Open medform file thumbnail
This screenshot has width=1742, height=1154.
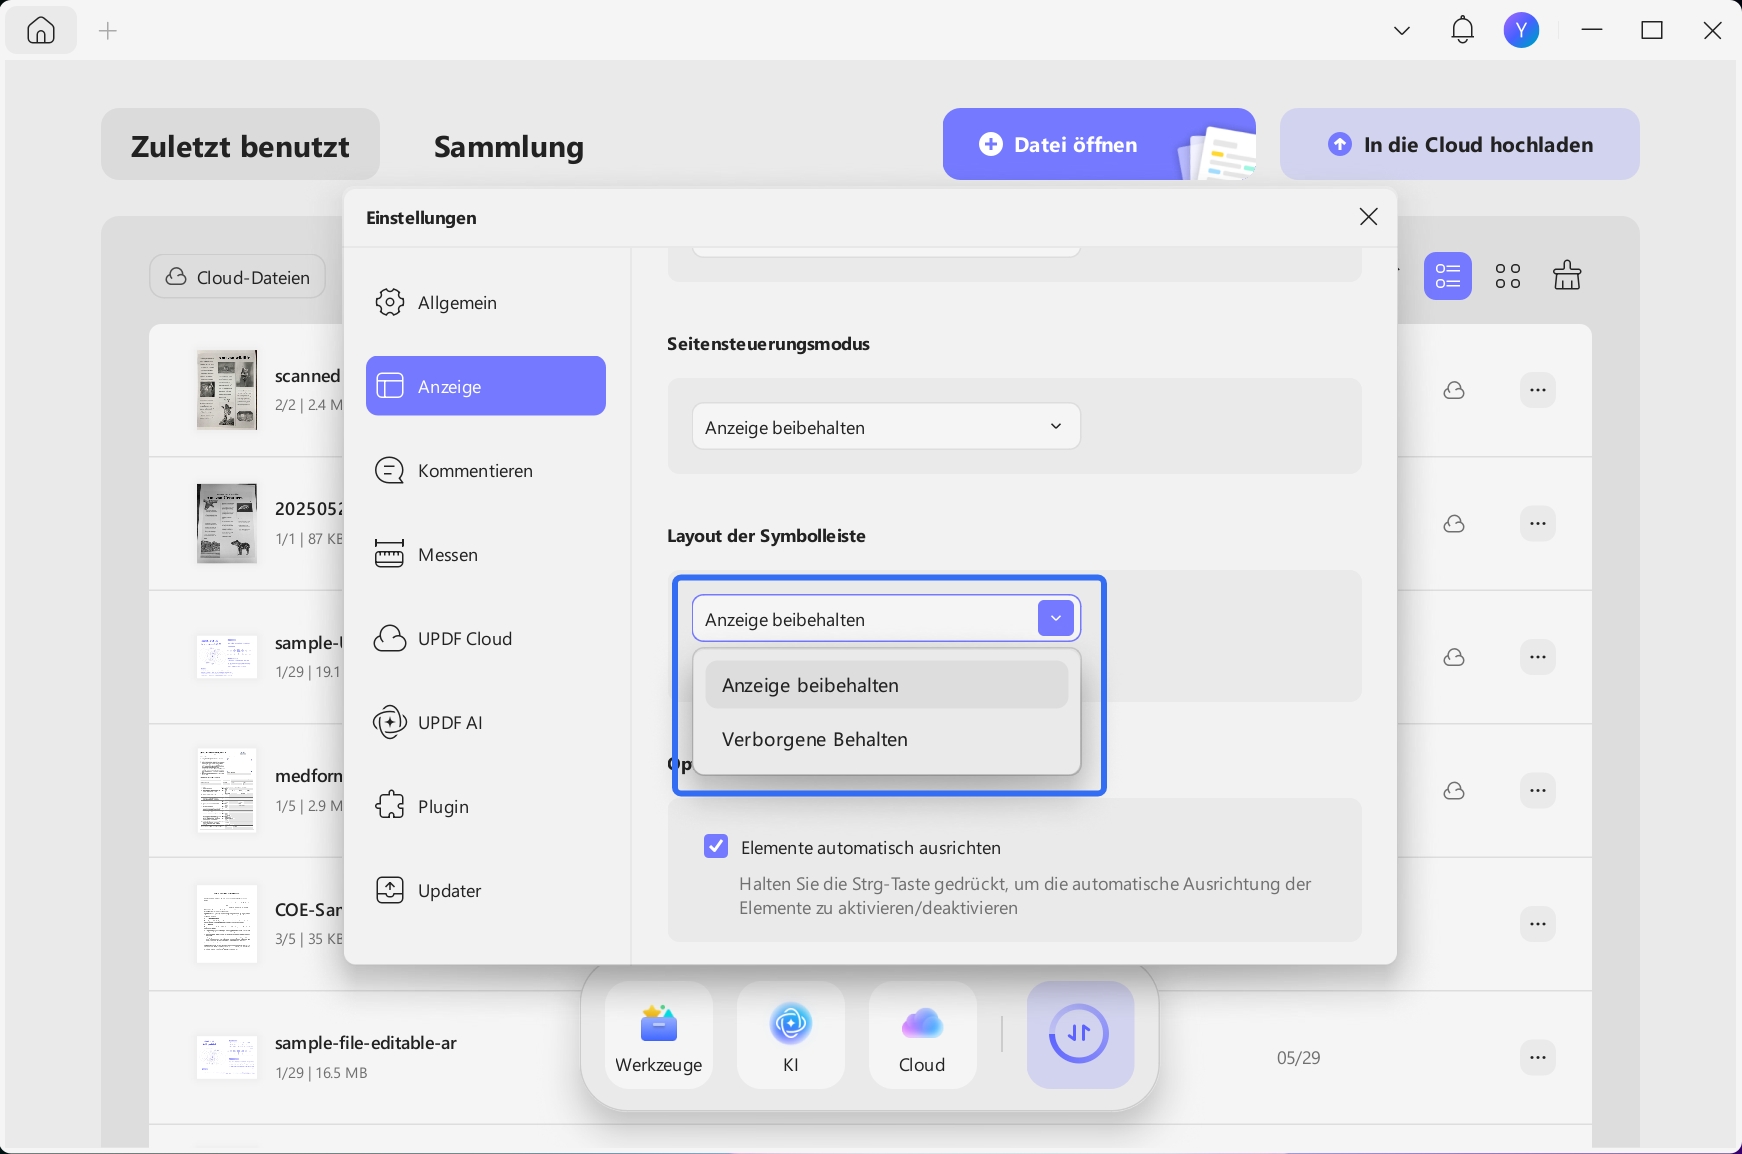pos(227,790)
